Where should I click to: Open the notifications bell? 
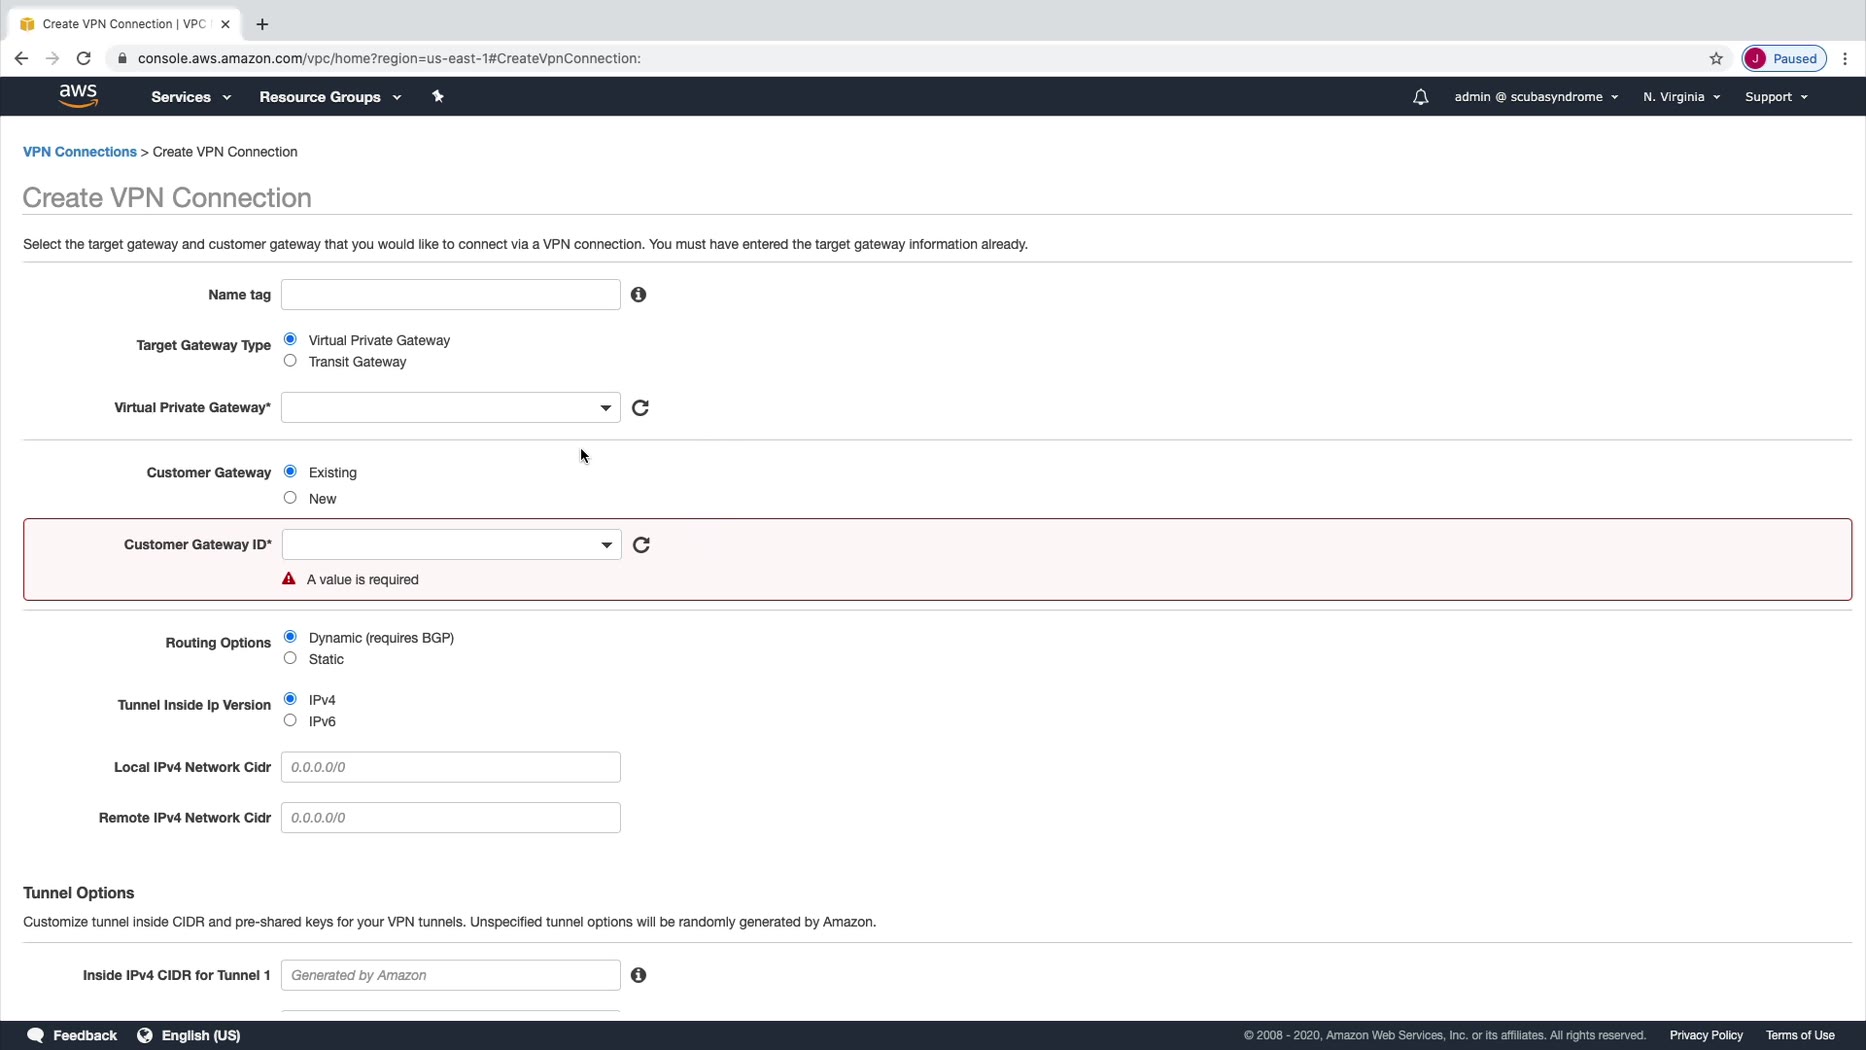1420,97
